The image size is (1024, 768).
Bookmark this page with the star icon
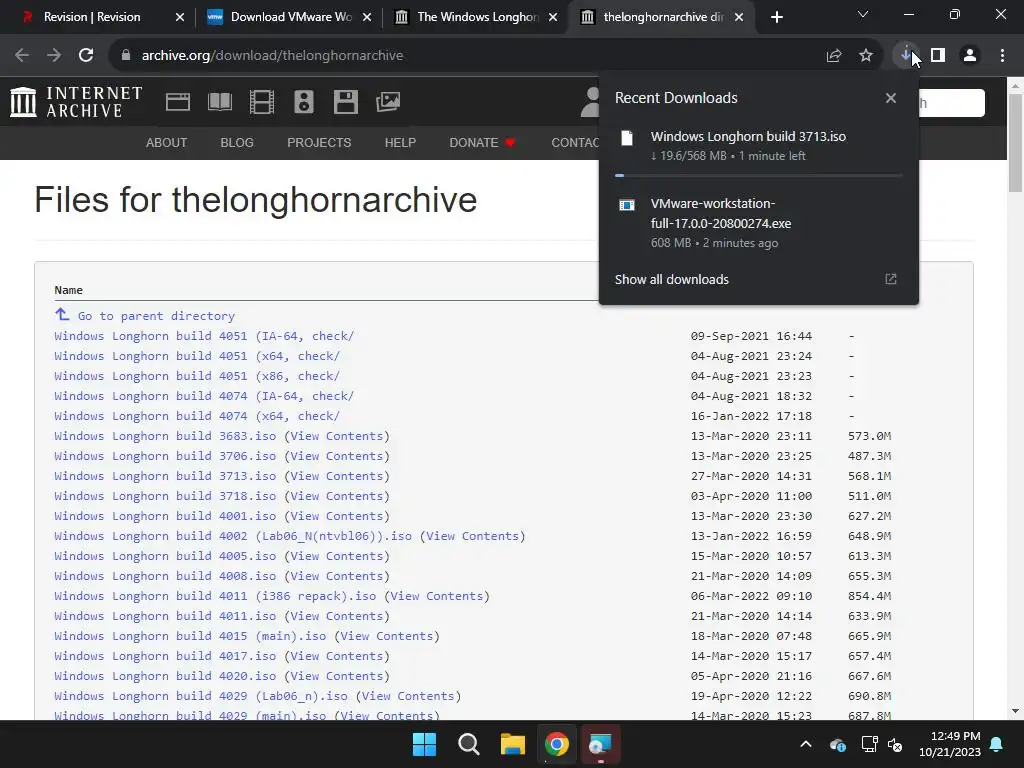[866, 56]
